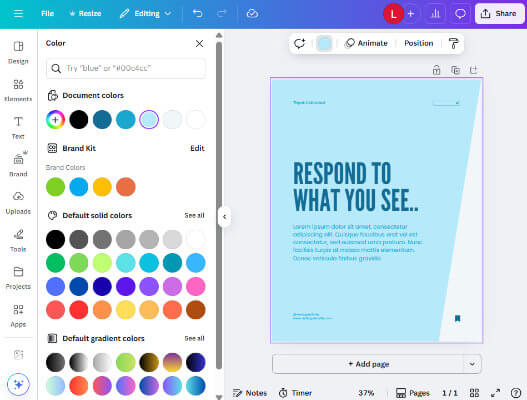See all default gradient colors
Viewport: 527px width, 400px height.
194,338
